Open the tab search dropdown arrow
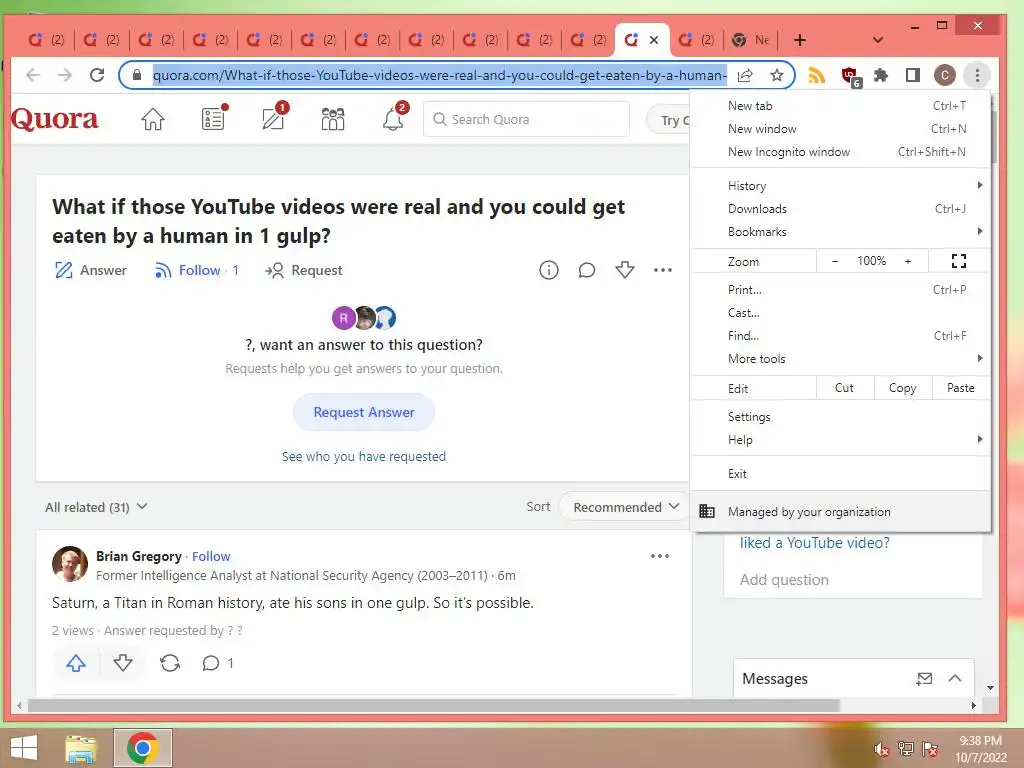Image resolution: width=1024 pixels, height=768 pixels. pyautogui.click(x=878, y=40)
